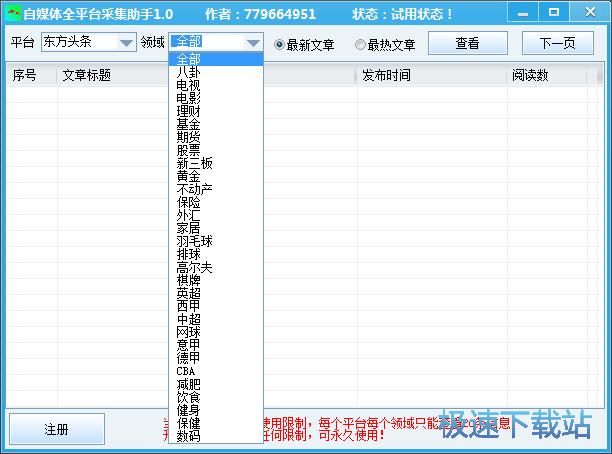Pick 不动产 in the dropdown list
The height and width of the screenshot is (454, 612).
(216, 189)
